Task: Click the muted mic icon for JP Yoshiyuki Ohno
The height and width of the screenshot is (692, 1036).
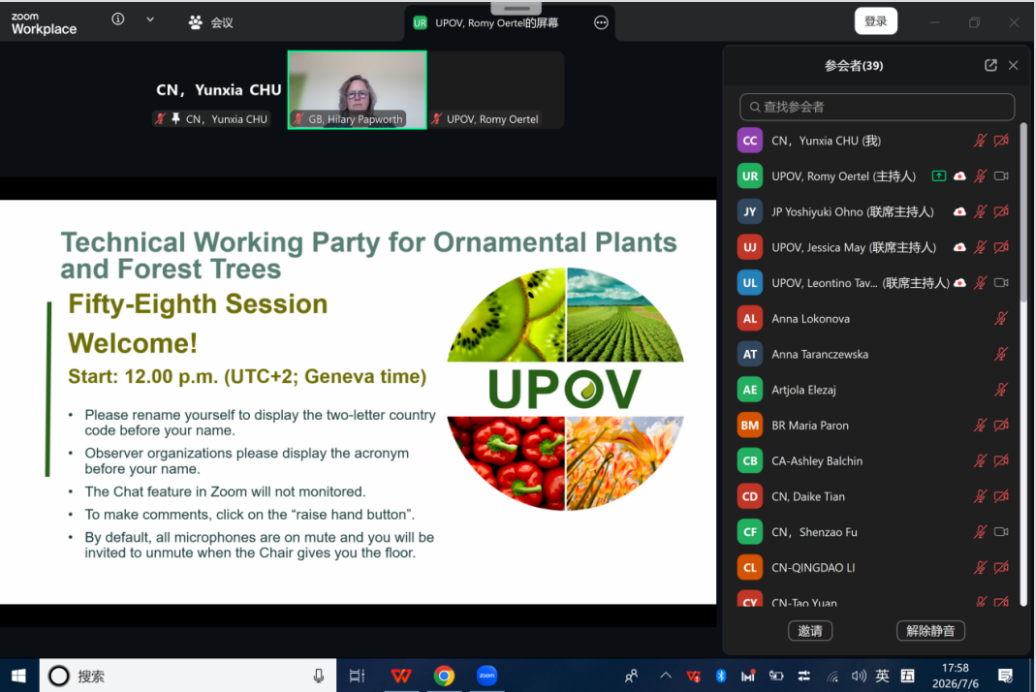Action: [x=980, y=211]
